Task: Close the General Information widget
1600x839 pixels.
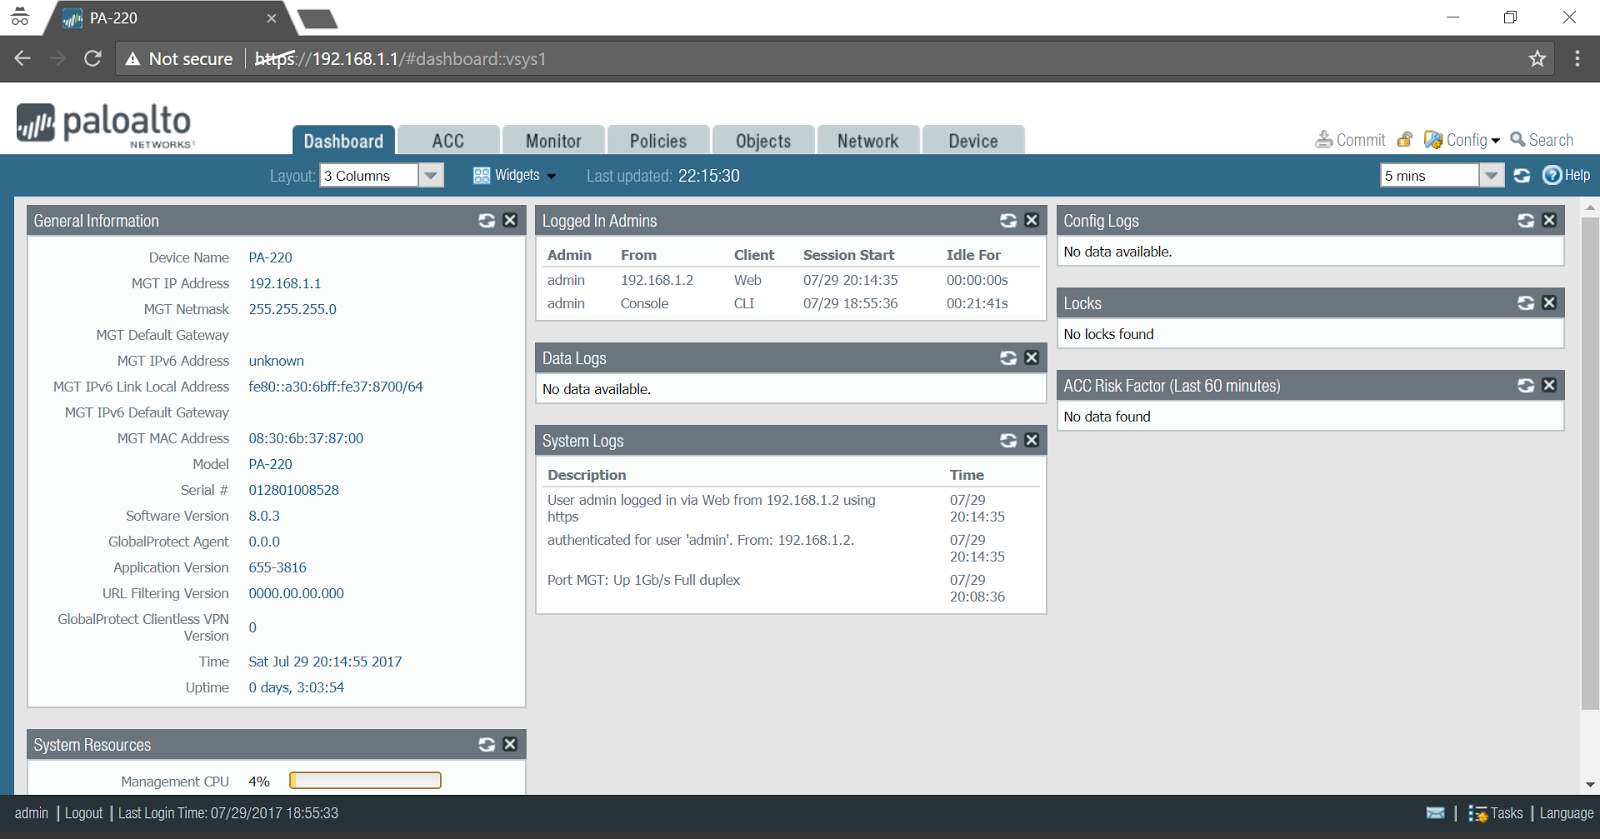Action: click(510, 220)
